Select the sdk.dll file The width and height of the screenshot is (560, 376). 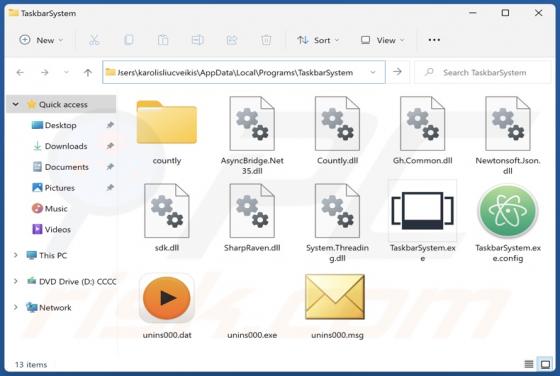click(167, 211)
